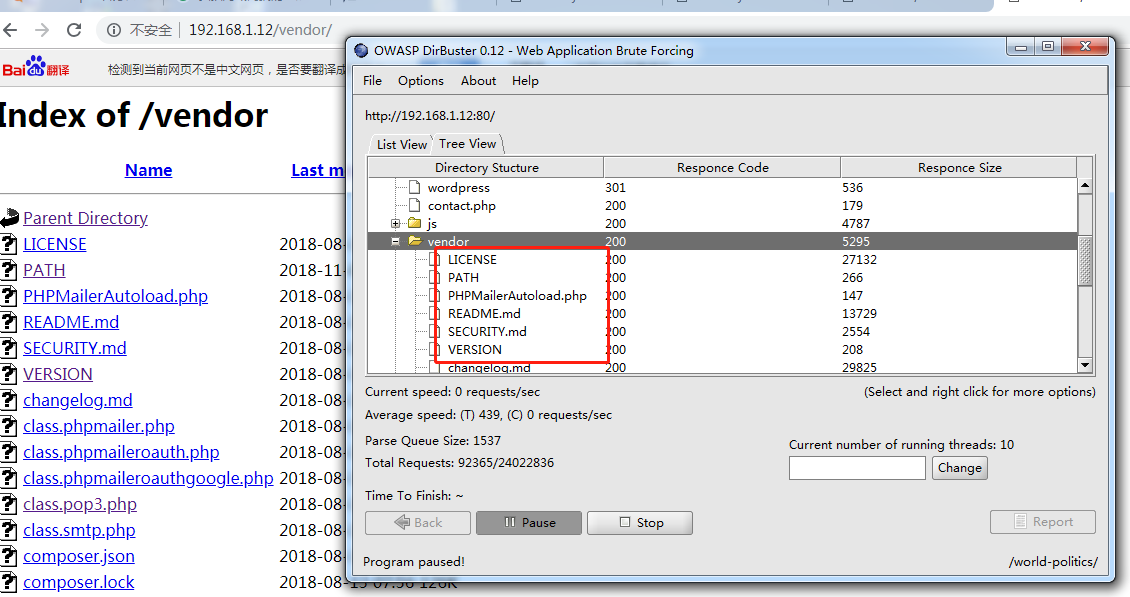The height and width of the screenshot is (597, 1130).
Task: Click the browser address bar URL
Action: point(260,30)
